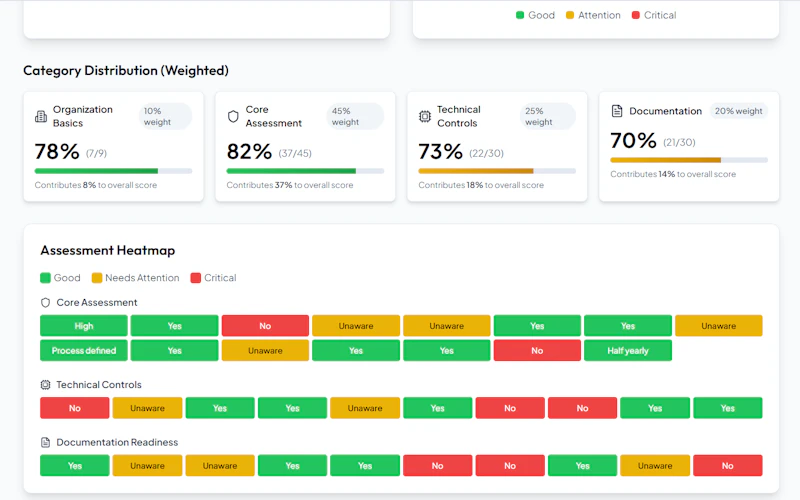Select the 'High' heatmap cell

[x=84, y=326]
